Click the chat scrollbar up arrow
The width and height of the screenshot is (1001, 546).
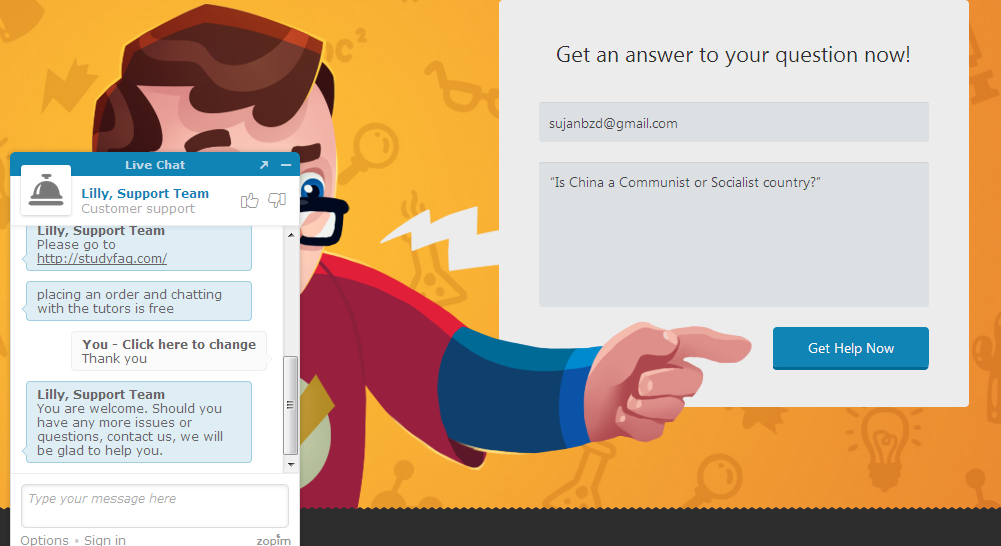click(291, 235)
